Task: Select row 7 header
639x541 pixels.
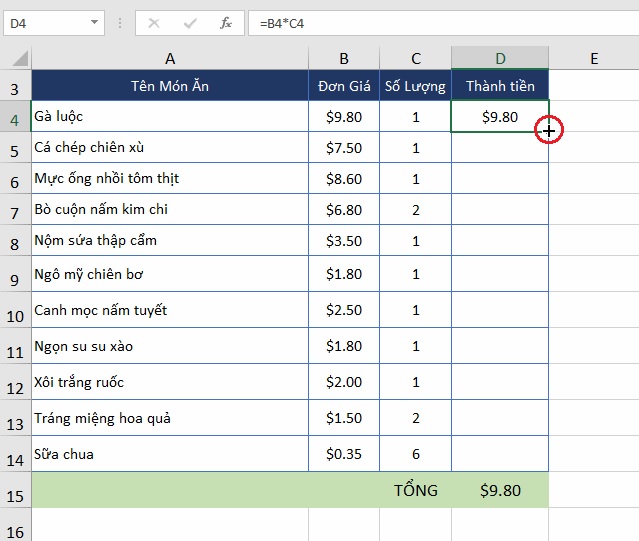Action: (x=15, y=209)
